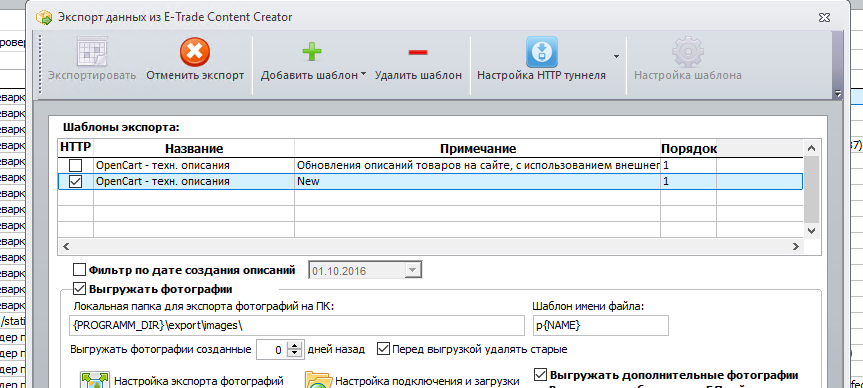Click the horizontal scrollbar right arrow
The image size is (863, 388).
click(796, 246)
